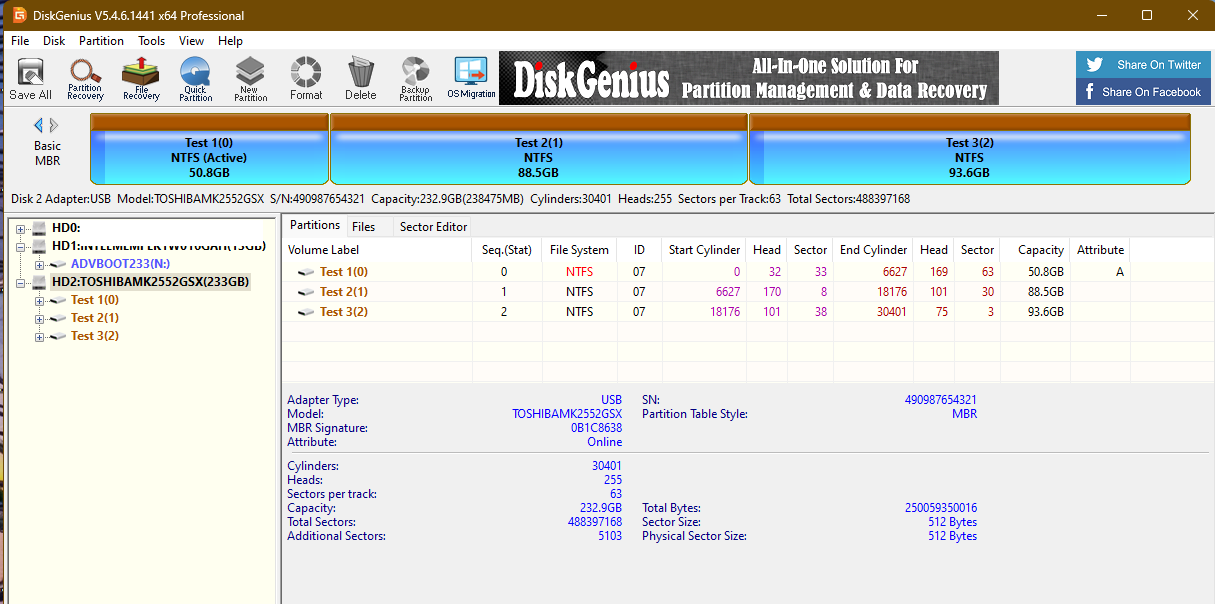
Task: Click drive icon beside Test 3(2) in table
Action: click(307, 312)
